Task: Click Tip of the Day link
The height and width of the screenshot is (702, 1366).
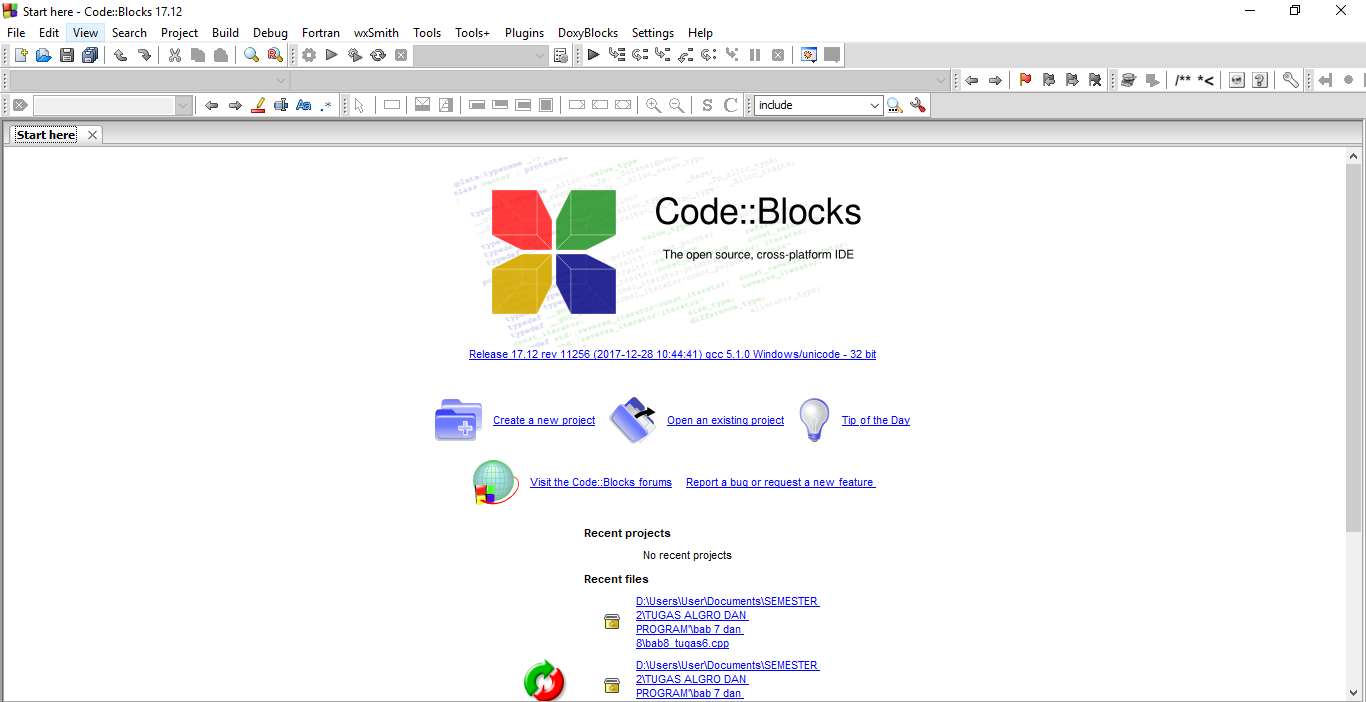Action: tap(876, 420)
